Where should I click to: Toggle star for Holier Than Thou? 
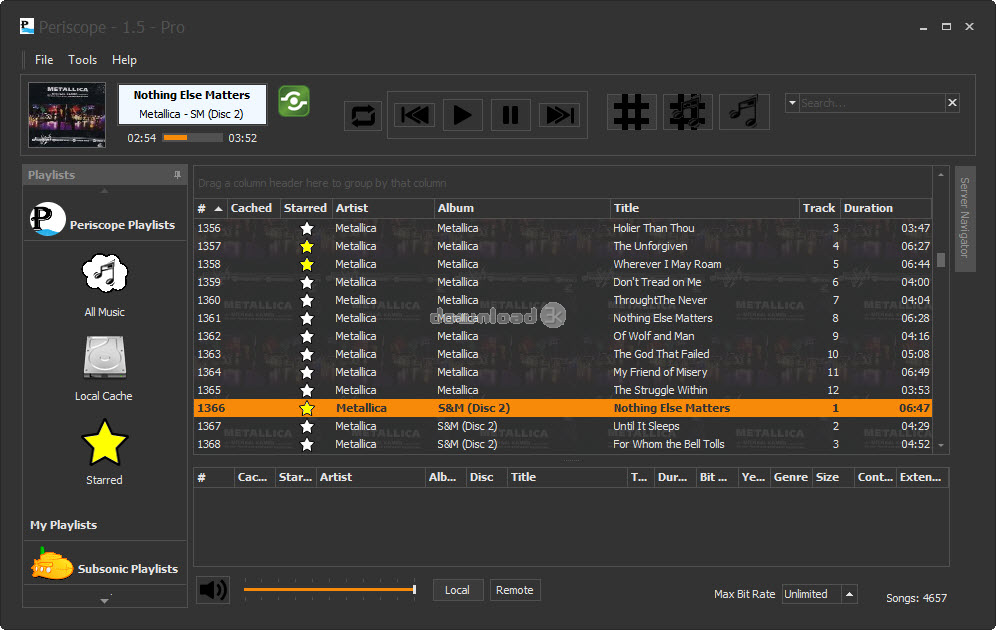click(x=307, y=229)
